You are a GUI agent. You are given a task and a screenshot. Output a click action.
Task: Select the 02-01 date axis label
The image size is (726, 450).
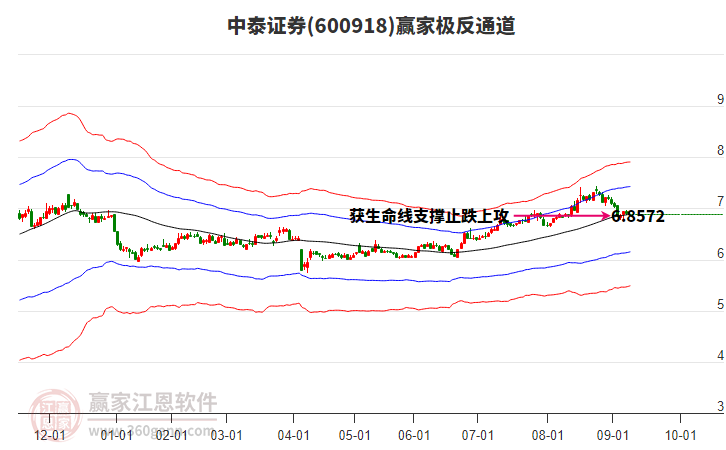171,435
